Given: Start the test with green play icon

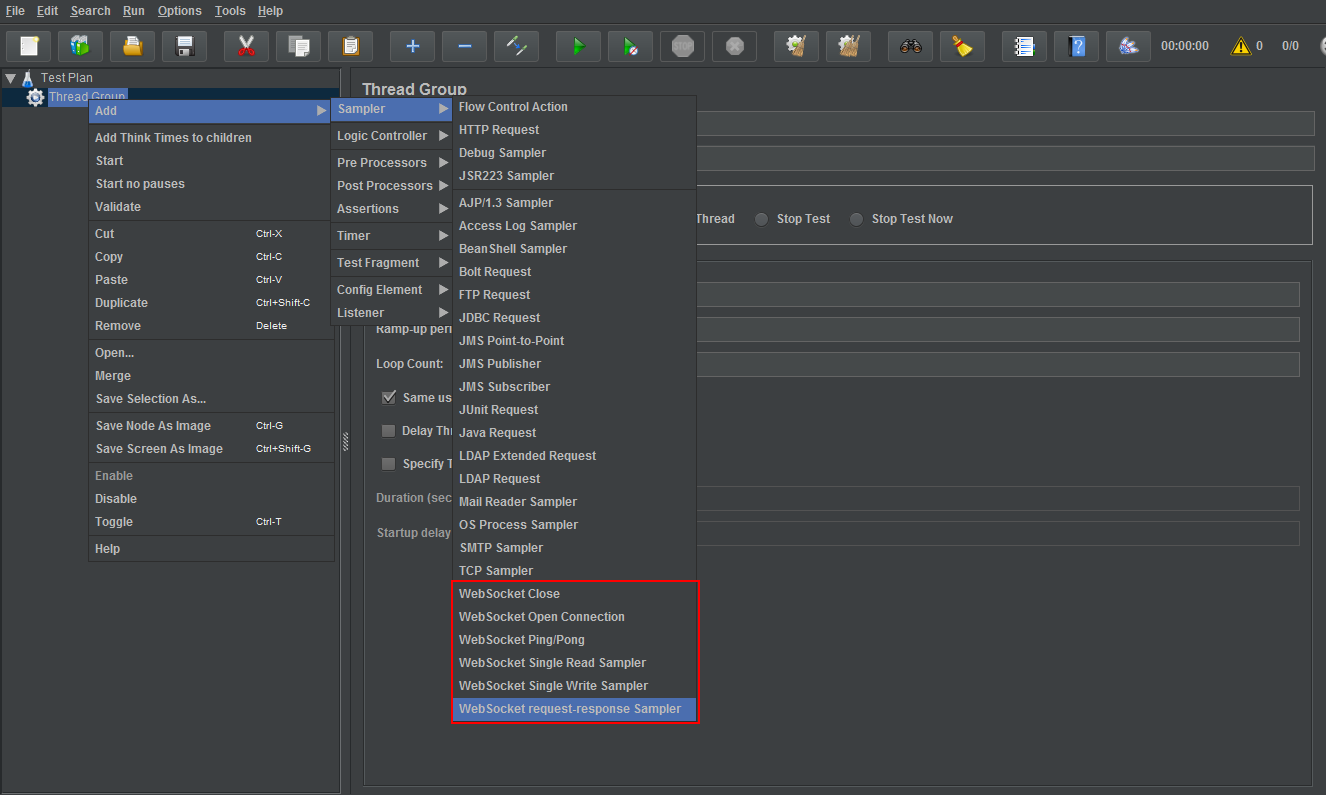Looking at the screenshot, I should tap(578, 46).
